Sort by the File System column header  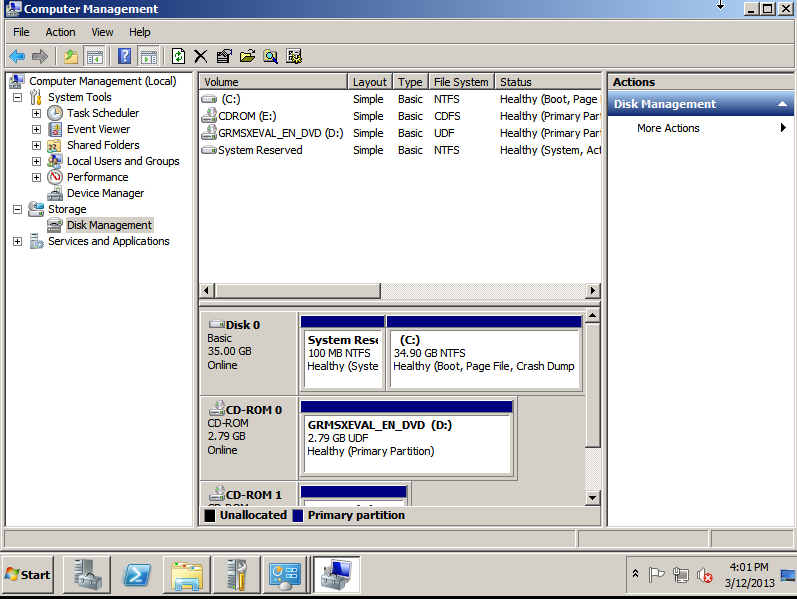[461, 82]
